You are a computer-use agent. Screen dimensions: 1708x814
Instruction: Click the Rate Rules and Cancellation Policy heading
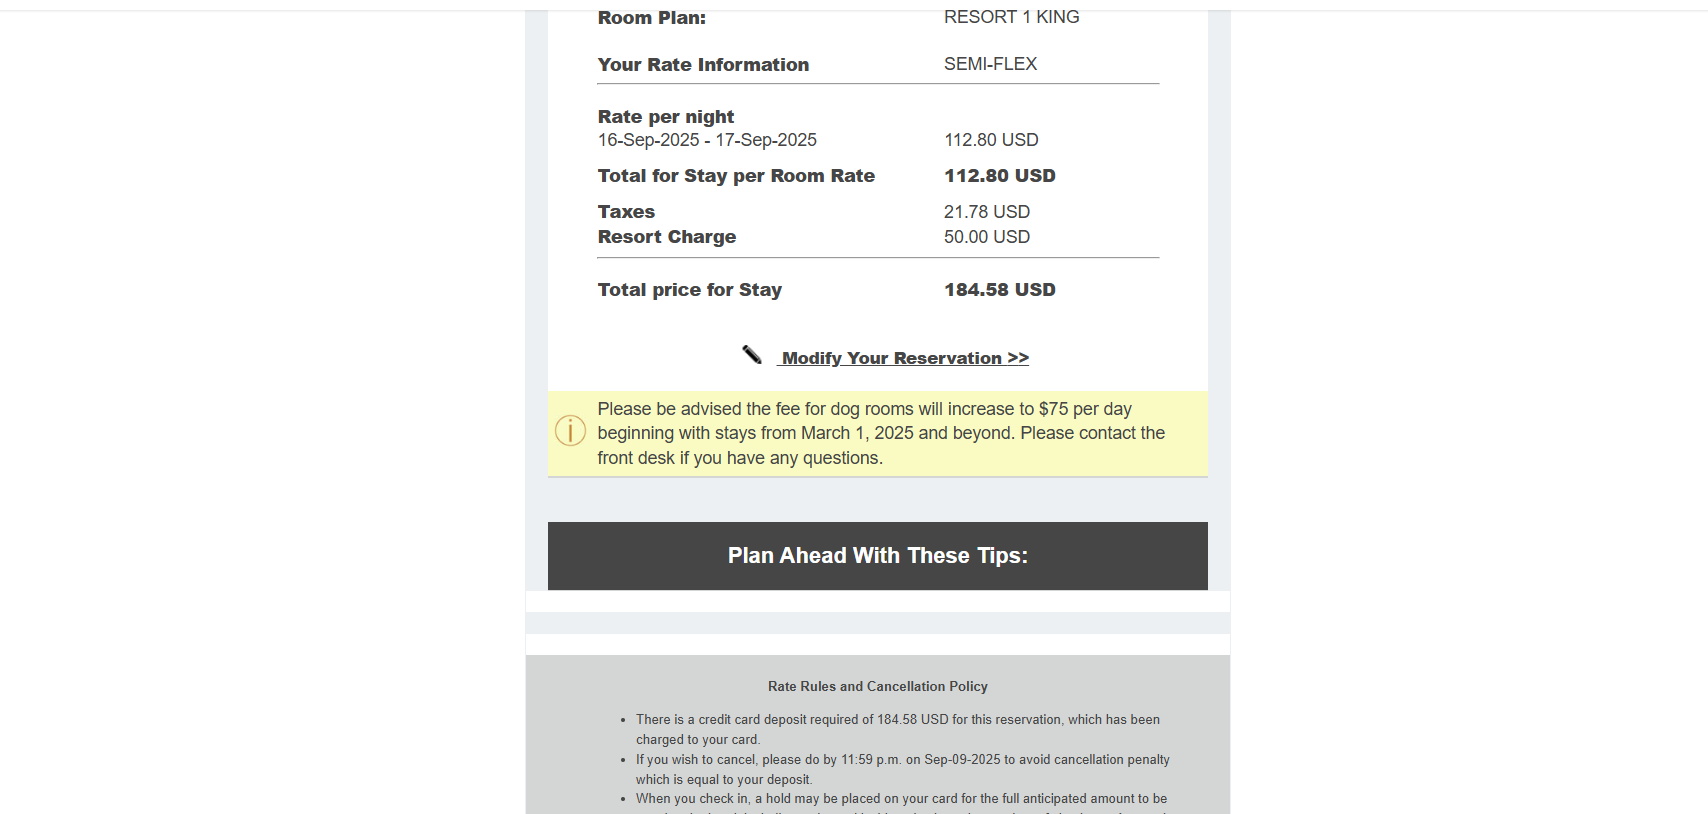[x=877, y=686]
